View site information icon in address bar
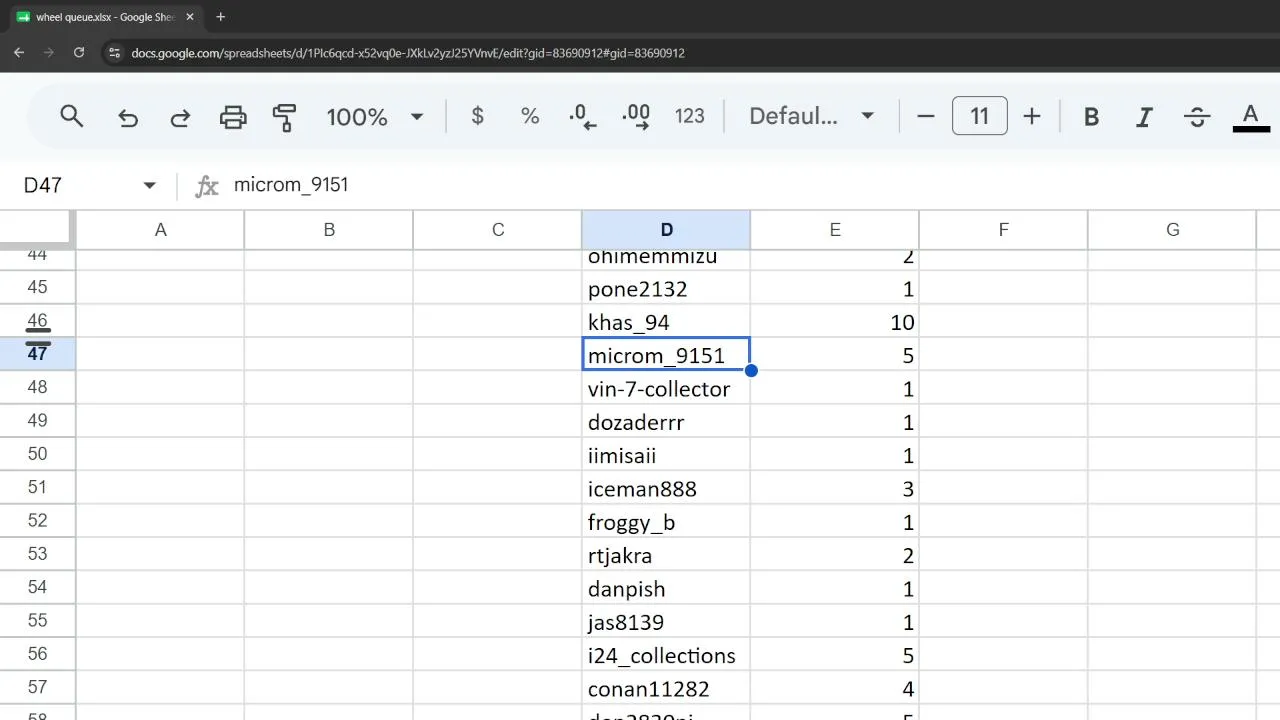1280x720 pixels. tap(114, 53)
